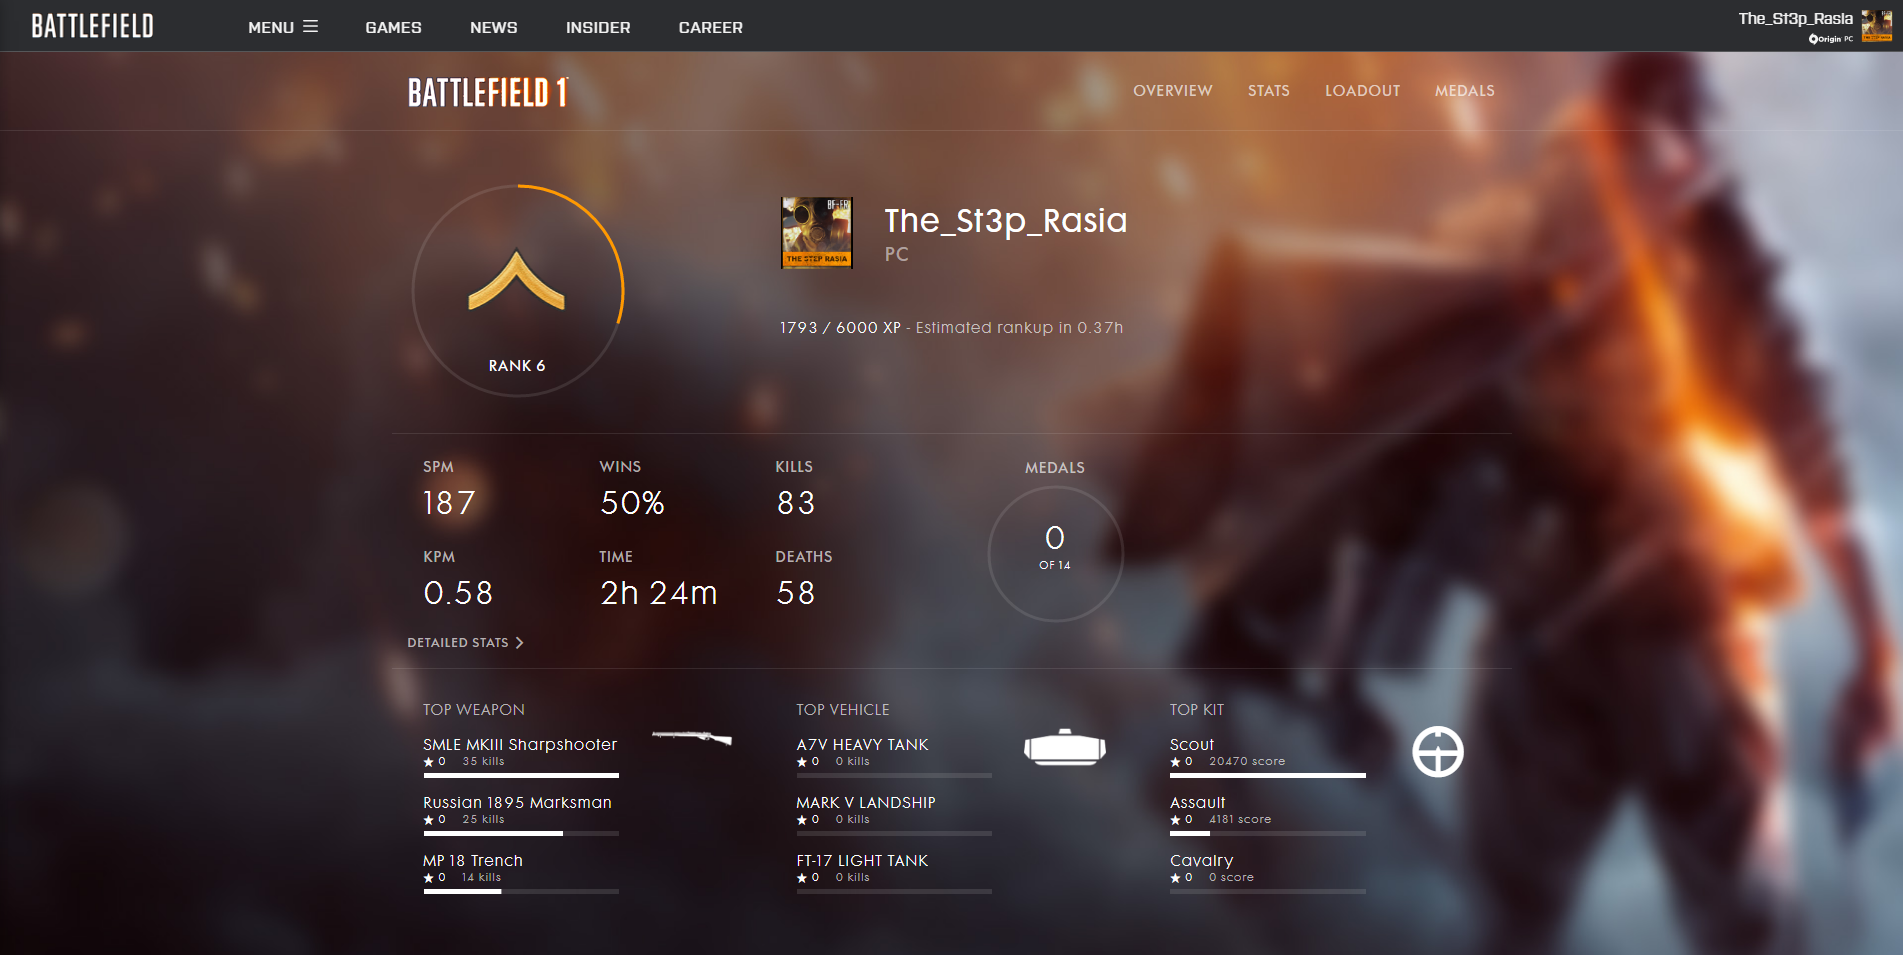This screenshot has width=1903, height=955.
Task: Click the Battlefield logo in top bar
Action: click(92, 26)
